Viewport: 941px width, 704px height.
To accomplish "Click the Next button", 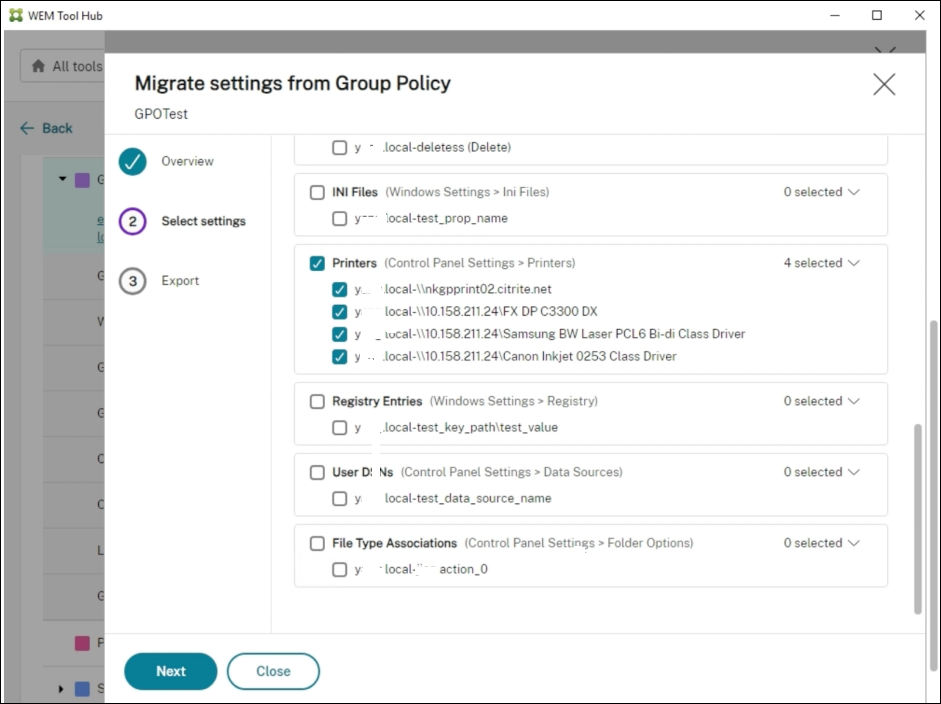I will pos(170,671).
